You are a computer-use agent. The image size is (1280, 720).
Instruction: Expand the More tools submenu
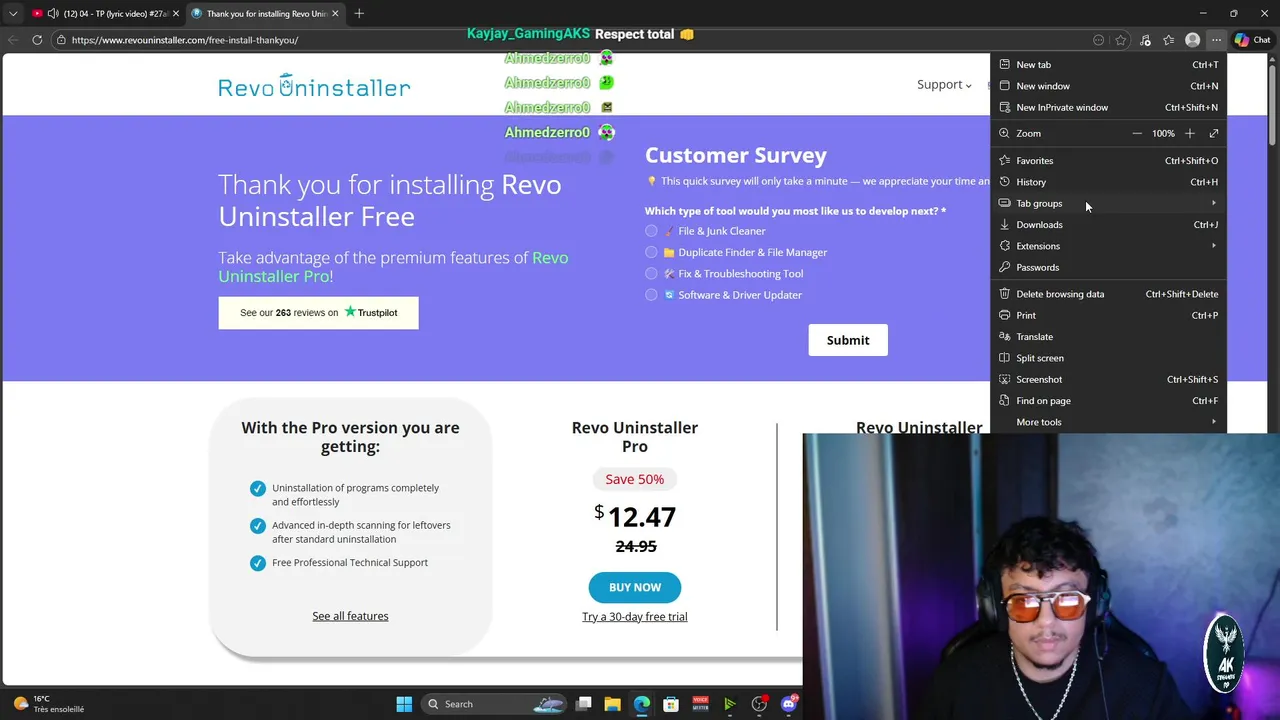[1109, 422]
